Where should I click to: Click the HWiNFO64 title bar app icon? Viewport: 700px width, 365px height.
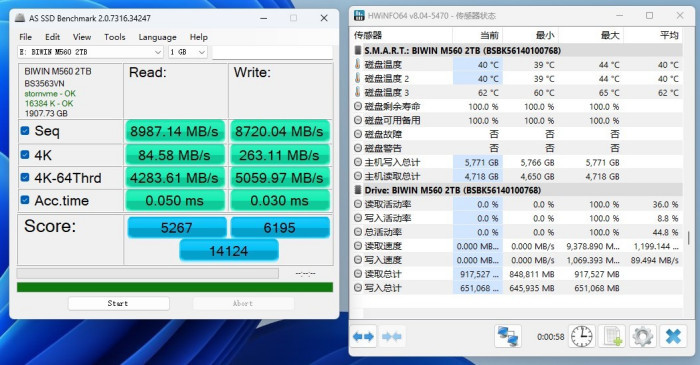[x=359, y=15]
